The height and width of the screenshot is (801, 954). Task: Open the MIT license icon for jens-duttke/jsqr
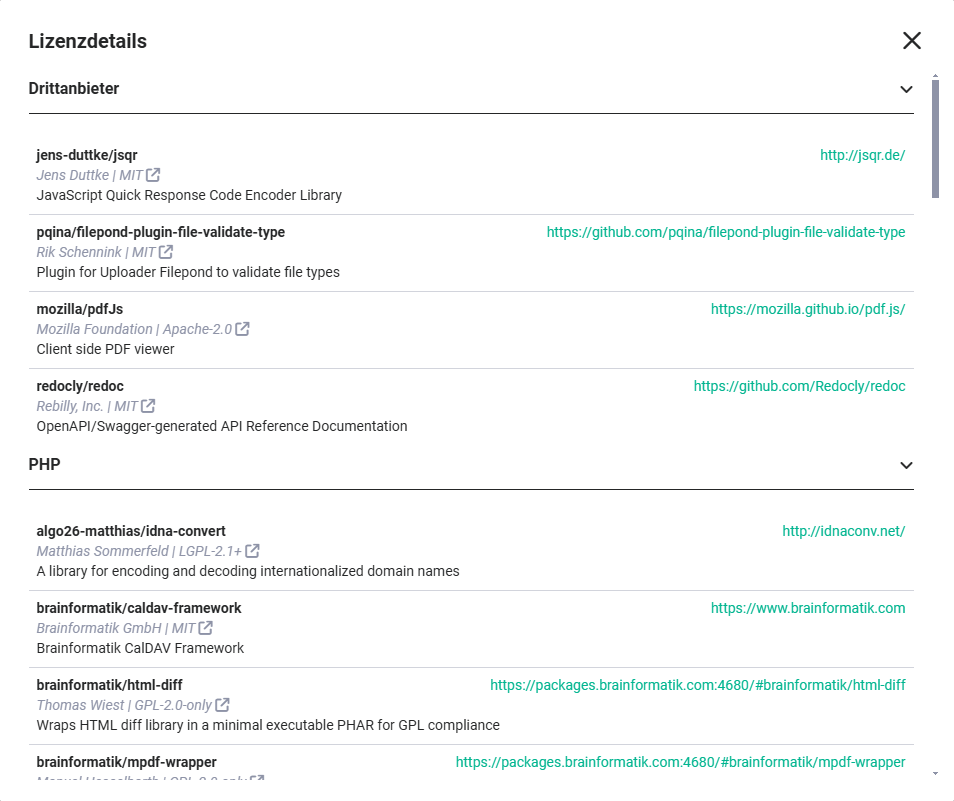click(x=153, y=175)
